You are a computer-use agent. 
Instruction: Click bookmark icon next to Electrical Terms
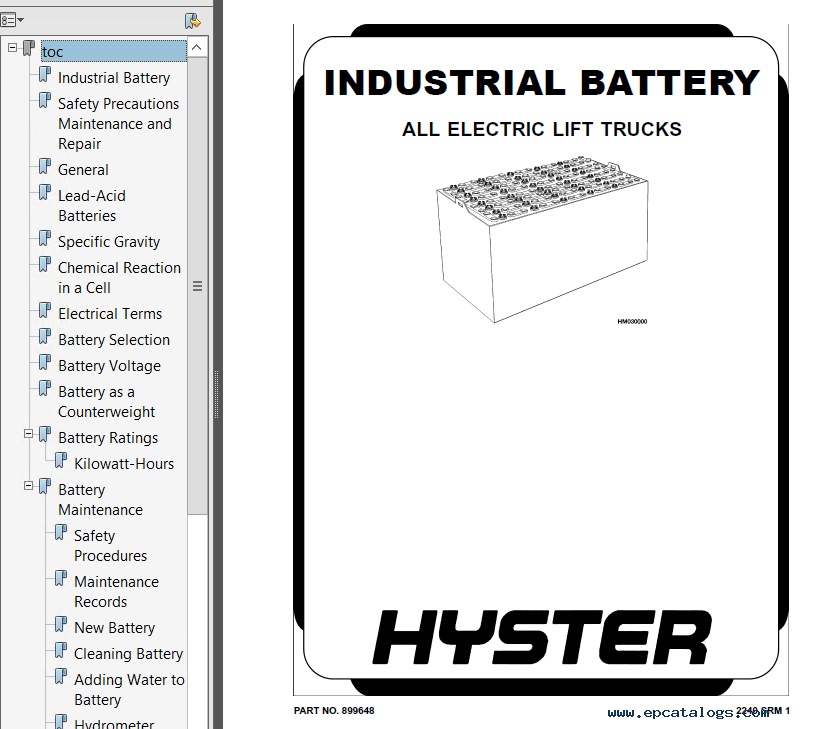coord(45,311)
